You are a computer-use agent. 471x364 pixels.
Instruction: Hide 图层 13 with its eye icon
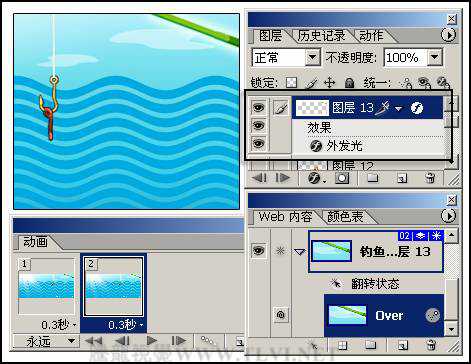coord(259,107)
